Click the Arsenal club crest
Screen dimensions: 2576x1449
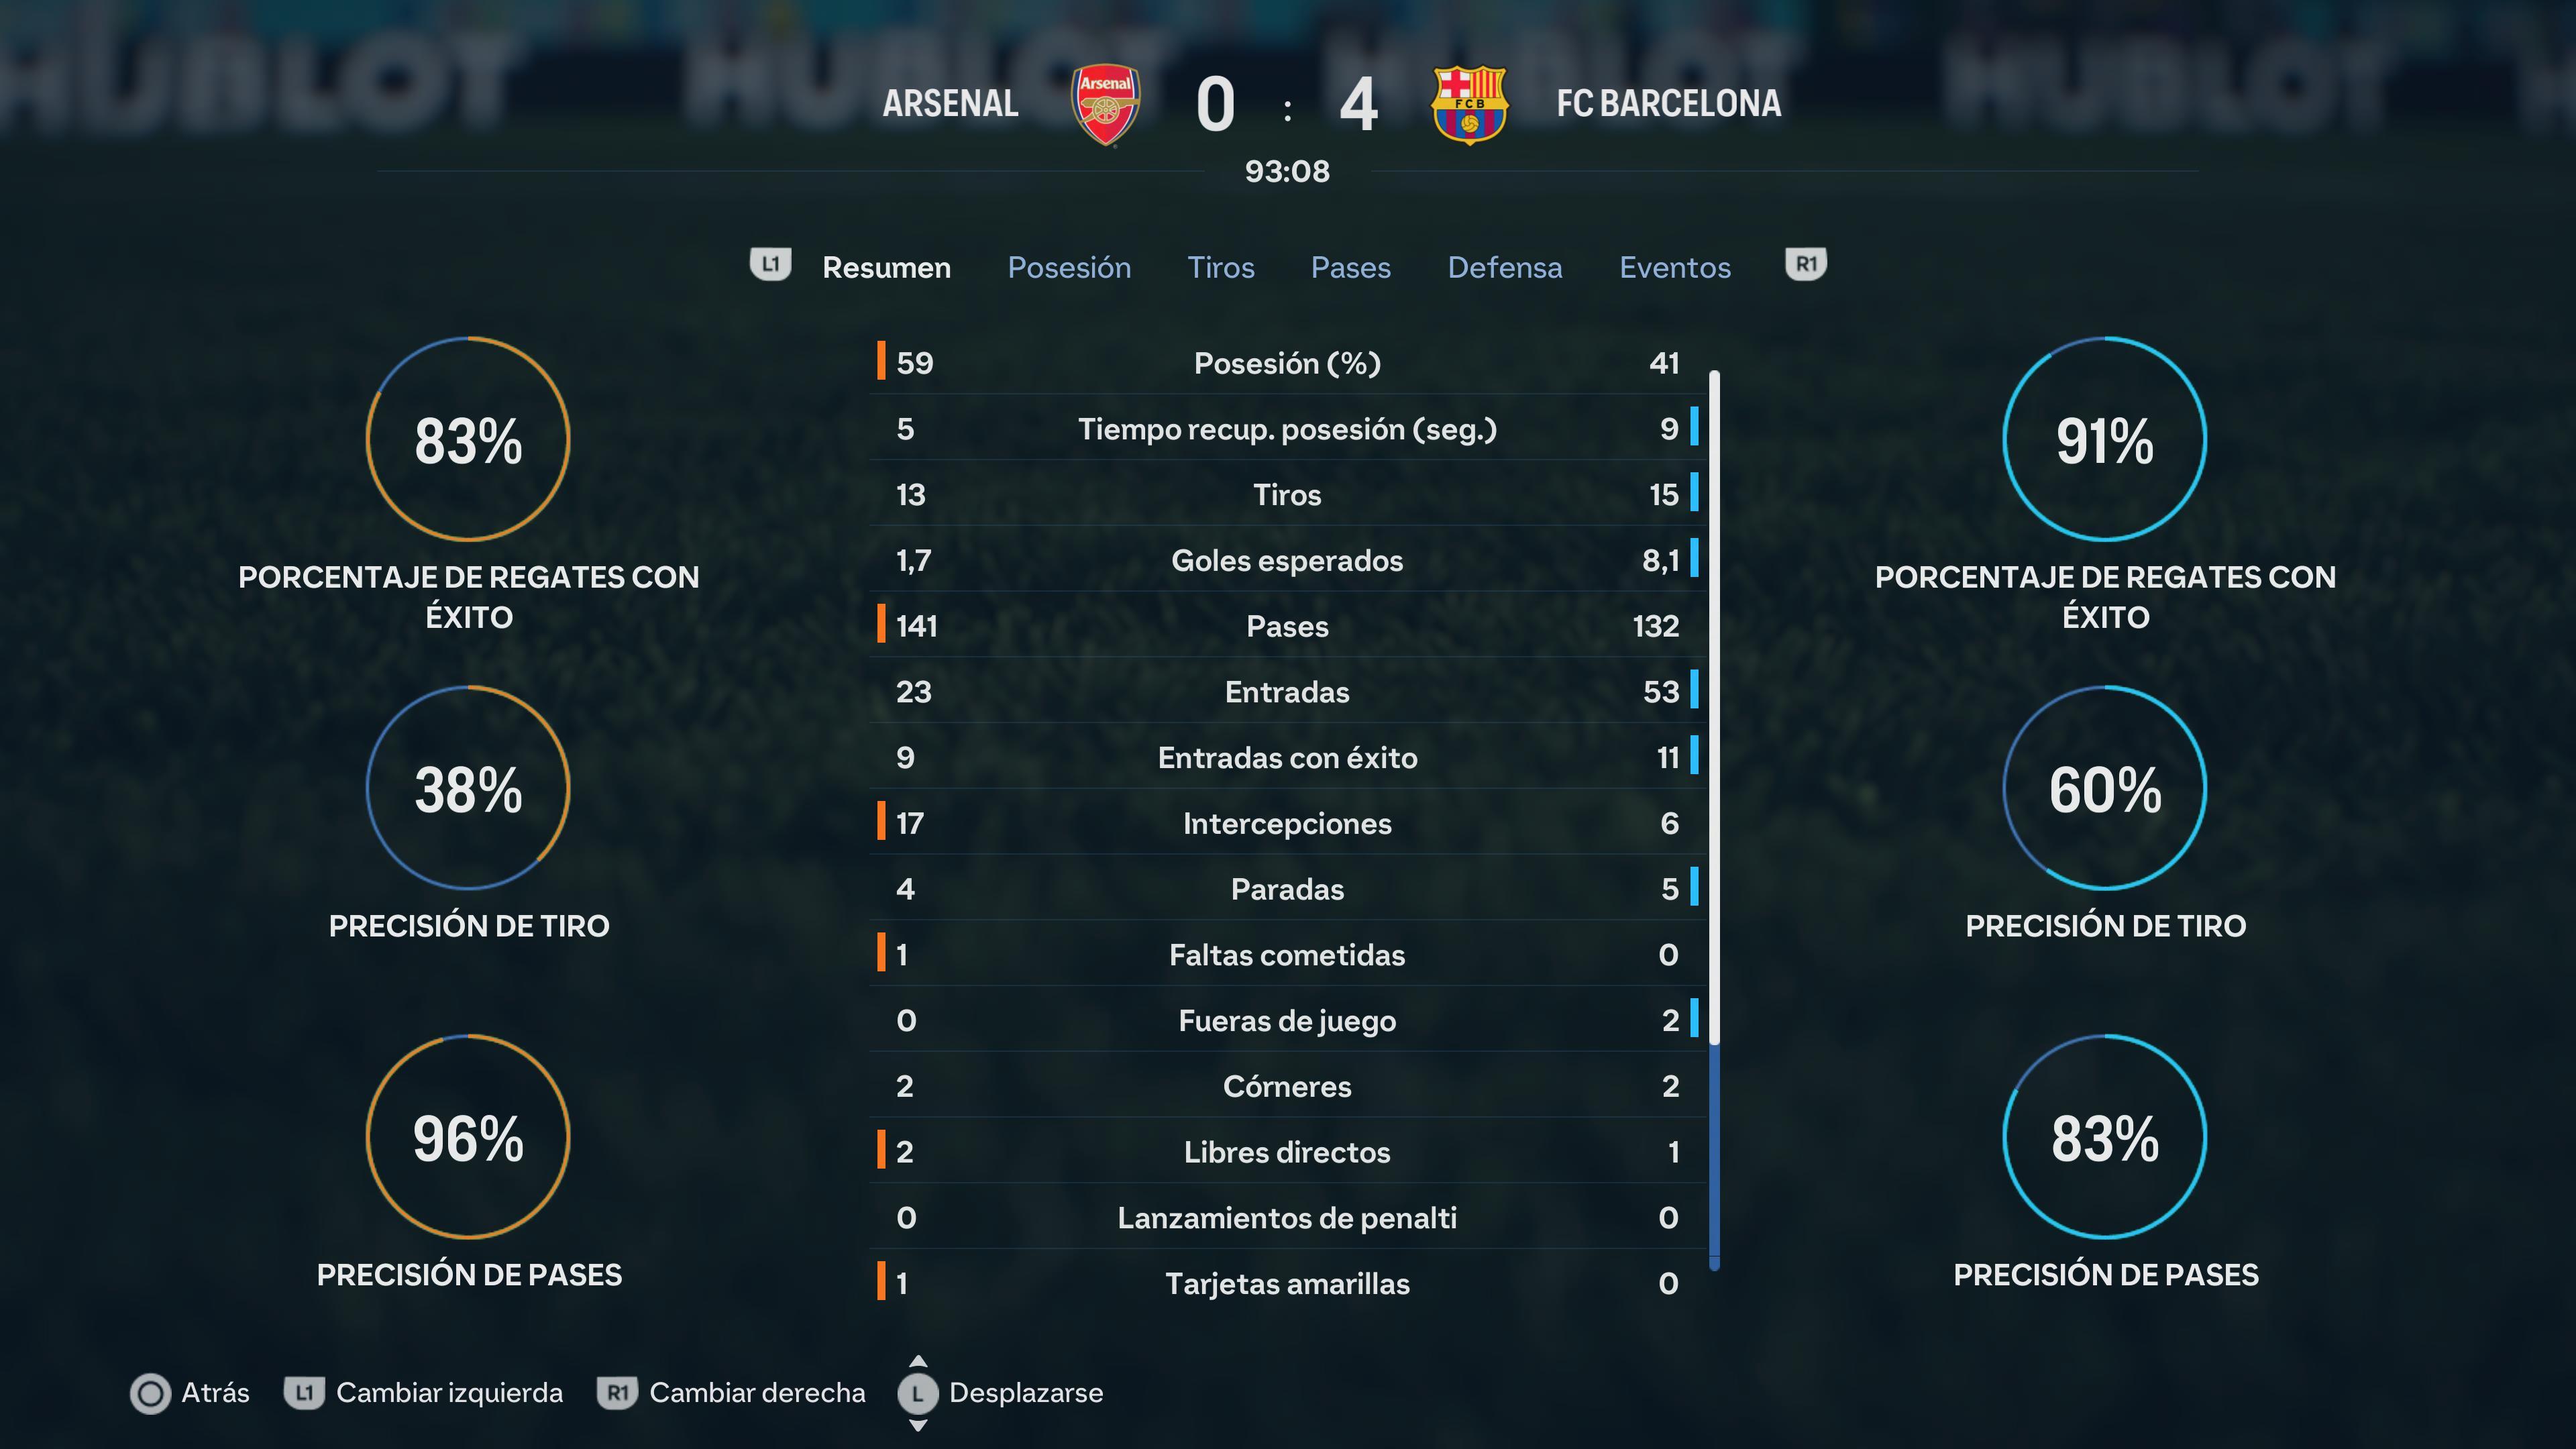(1105, 105)
